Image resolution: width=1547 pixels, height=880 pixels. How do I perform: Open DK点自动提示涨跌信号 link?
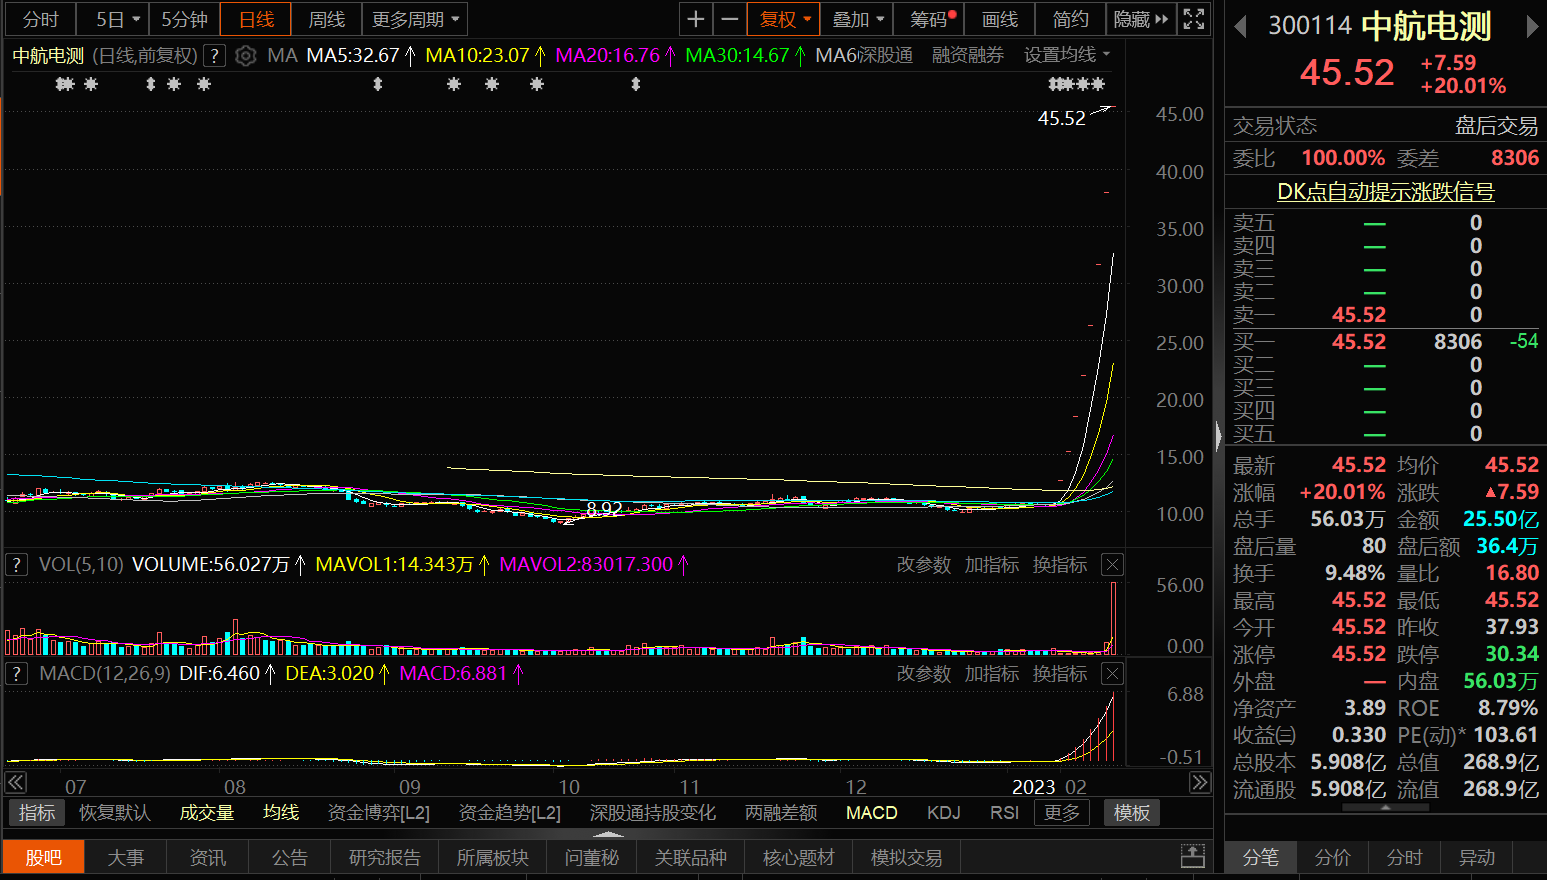click(x=1386, y=192)
